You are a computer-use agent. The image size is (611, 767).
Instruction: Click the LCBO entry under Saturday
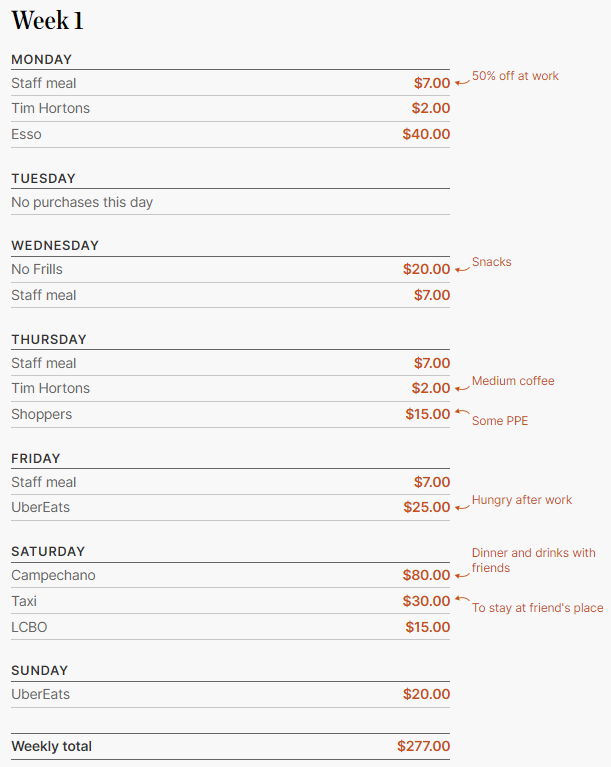[29, 627]
